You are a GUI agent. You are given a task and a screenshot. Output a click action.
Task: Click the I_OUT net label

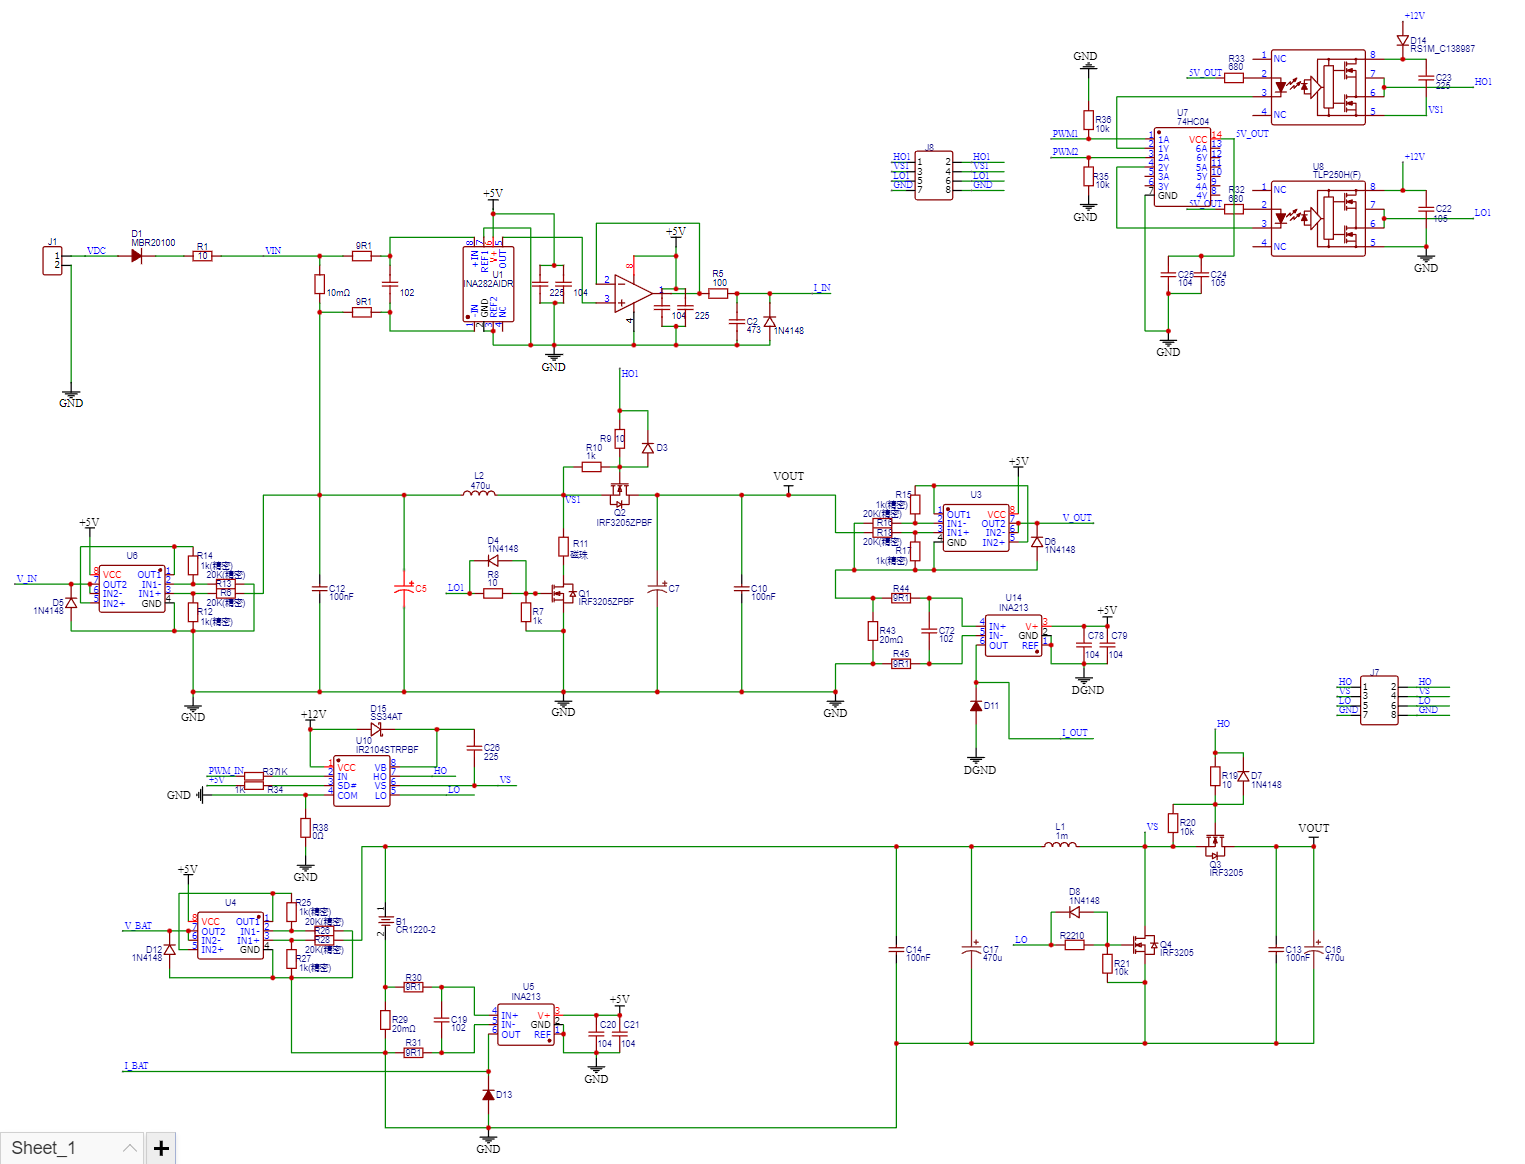coord(1075,733)
